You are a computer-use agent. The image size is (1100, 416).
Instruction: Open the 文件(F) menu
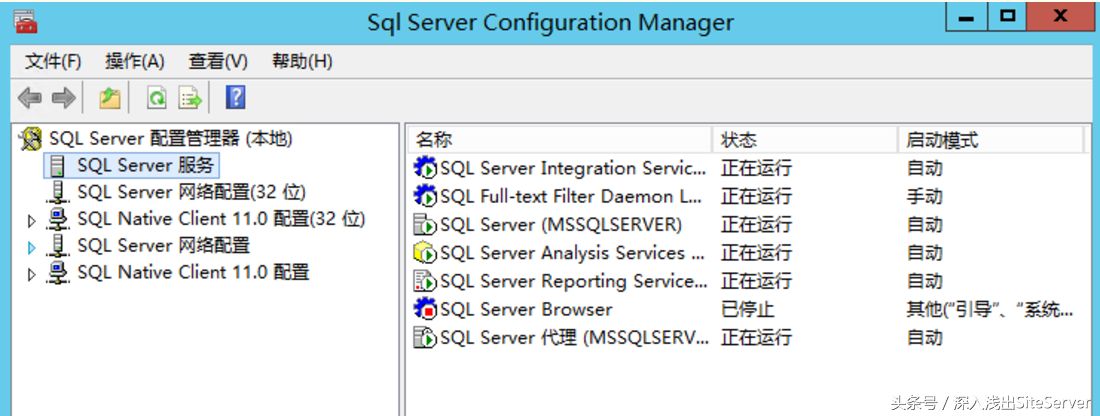tap(53, 62)
